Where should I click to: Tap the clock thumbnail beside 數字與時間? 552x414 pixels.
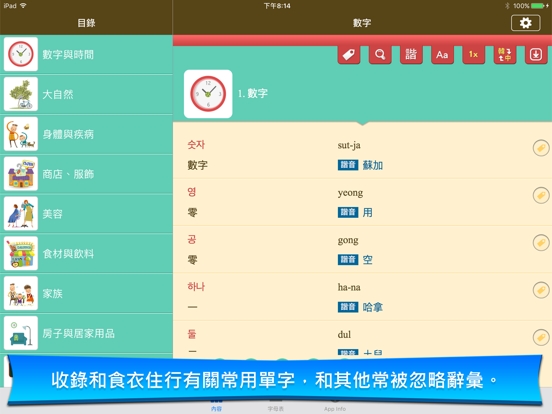click(21, 54)
